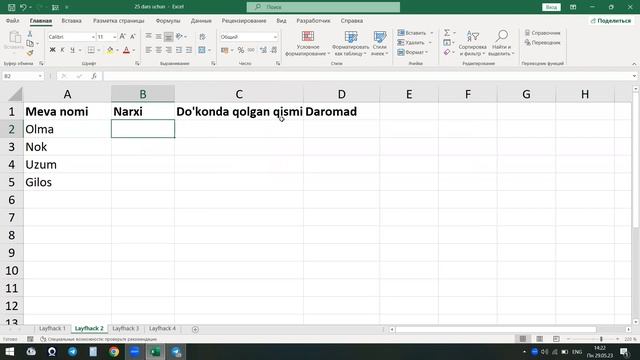Toggle middle vertical alignment
This screenshot has width=640, height=360.
(158, 37)
